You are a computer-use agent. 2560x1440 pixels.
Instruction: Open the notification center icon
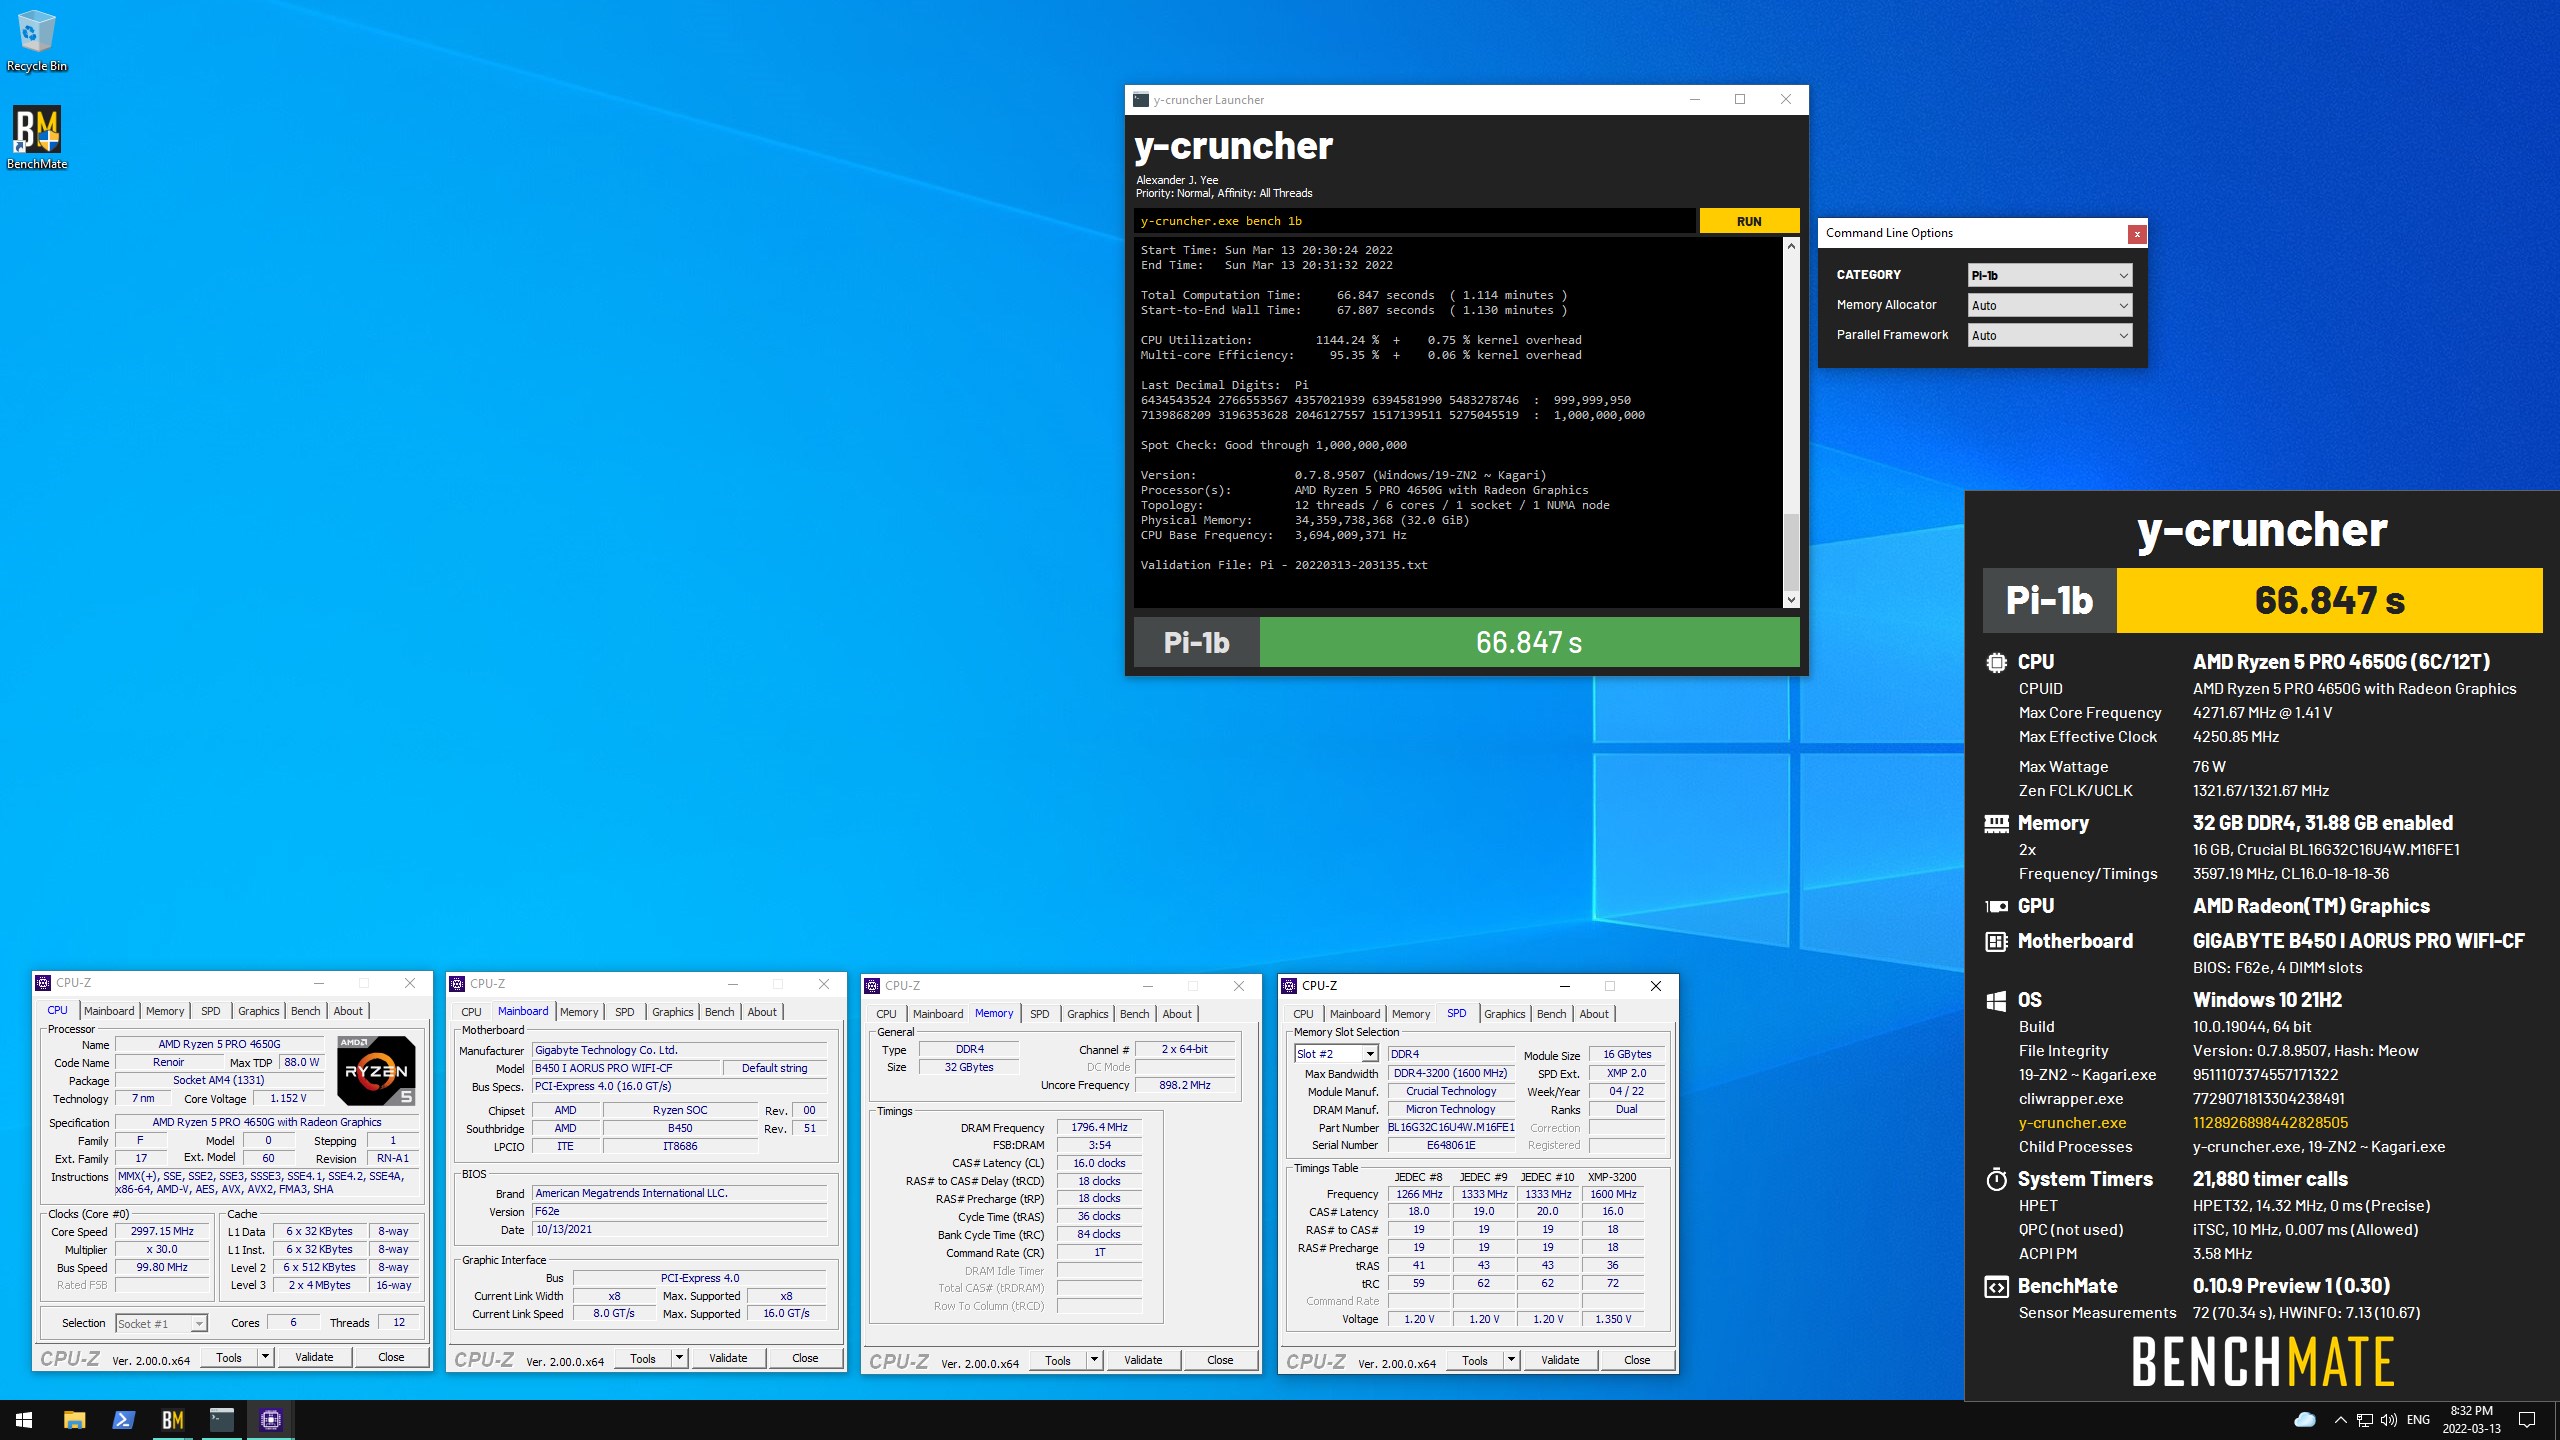coord(2527,1419)
